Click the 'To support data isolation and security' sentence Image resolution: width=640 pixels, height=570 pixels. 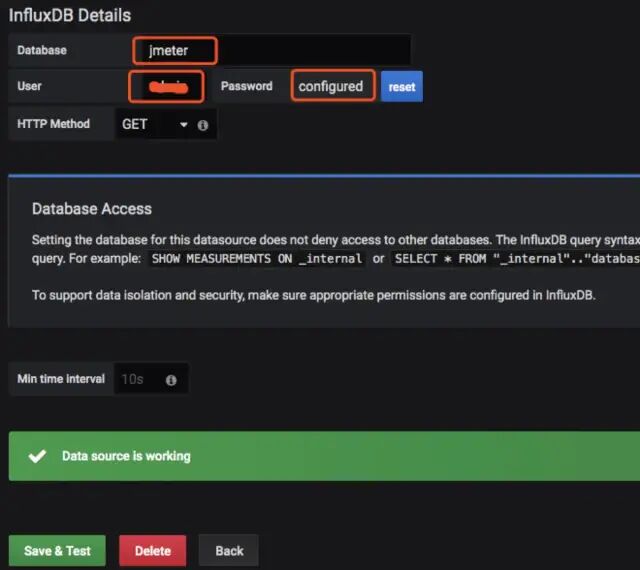313,295
